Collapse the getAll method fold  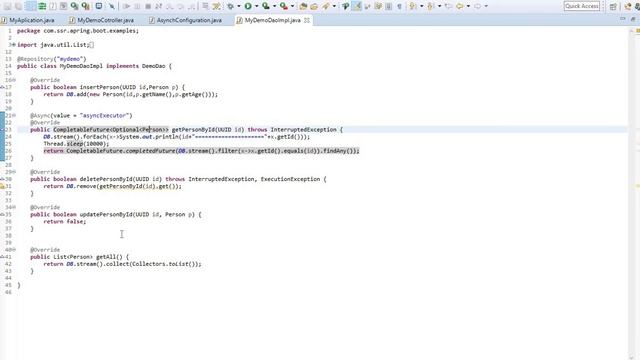pos(14,250)
